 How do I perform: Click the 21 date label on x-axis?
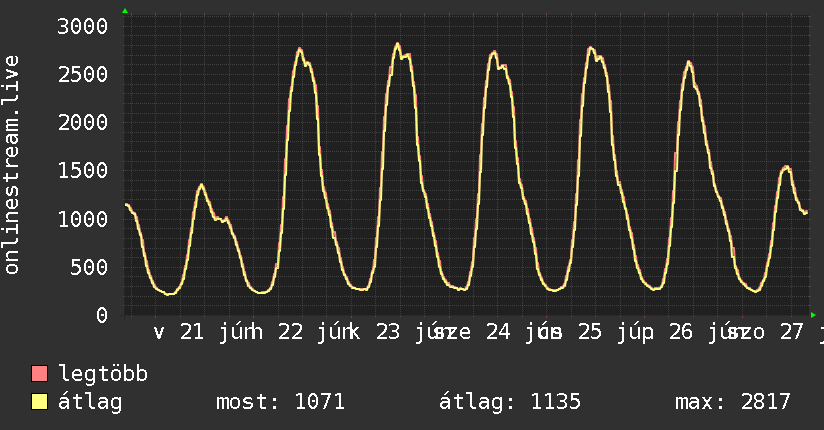192,332
